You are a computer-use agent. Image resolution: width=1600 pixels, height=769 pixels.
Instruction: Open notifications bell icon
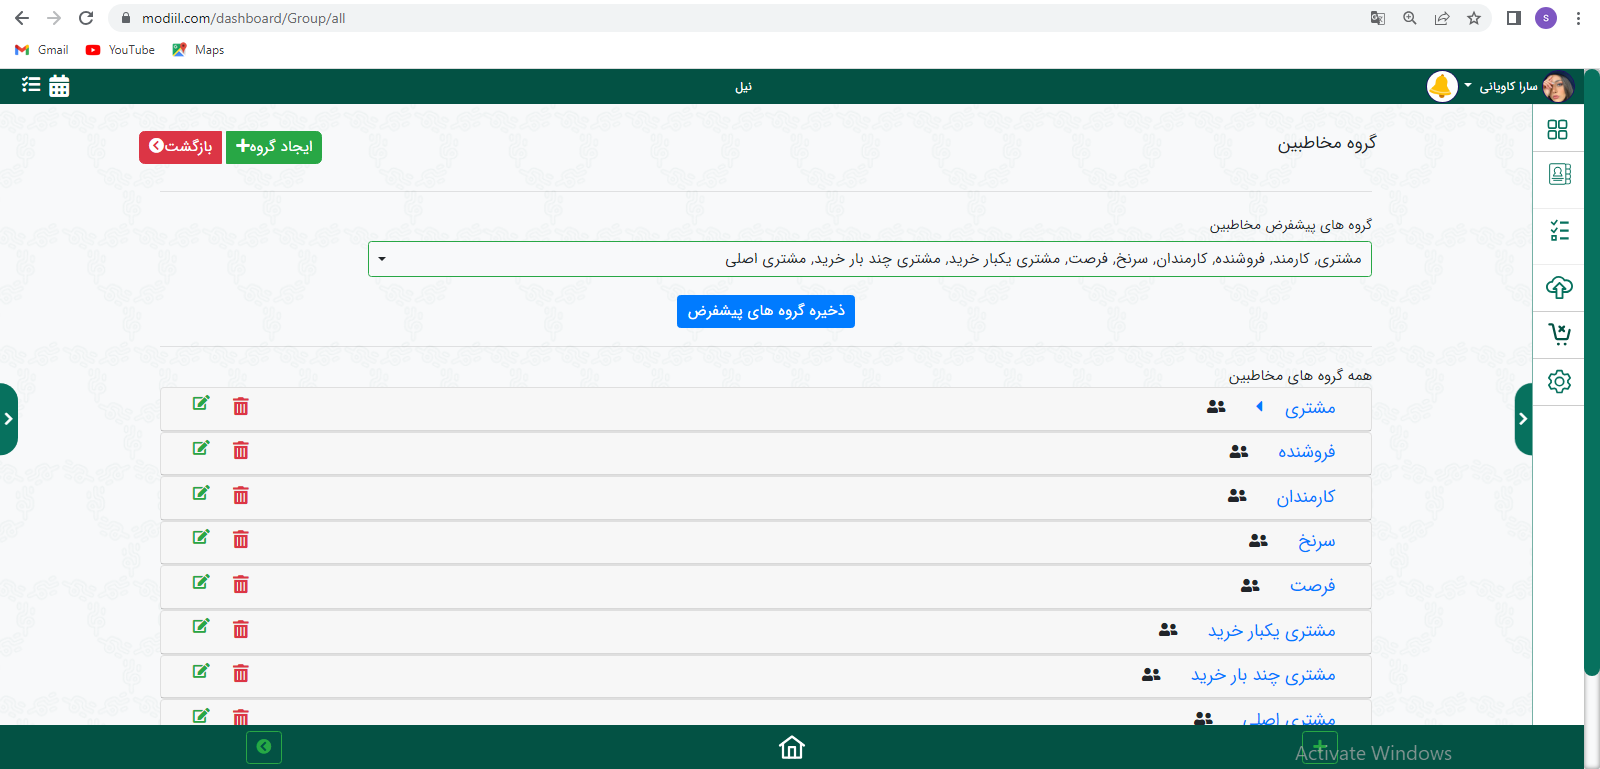1441,87
